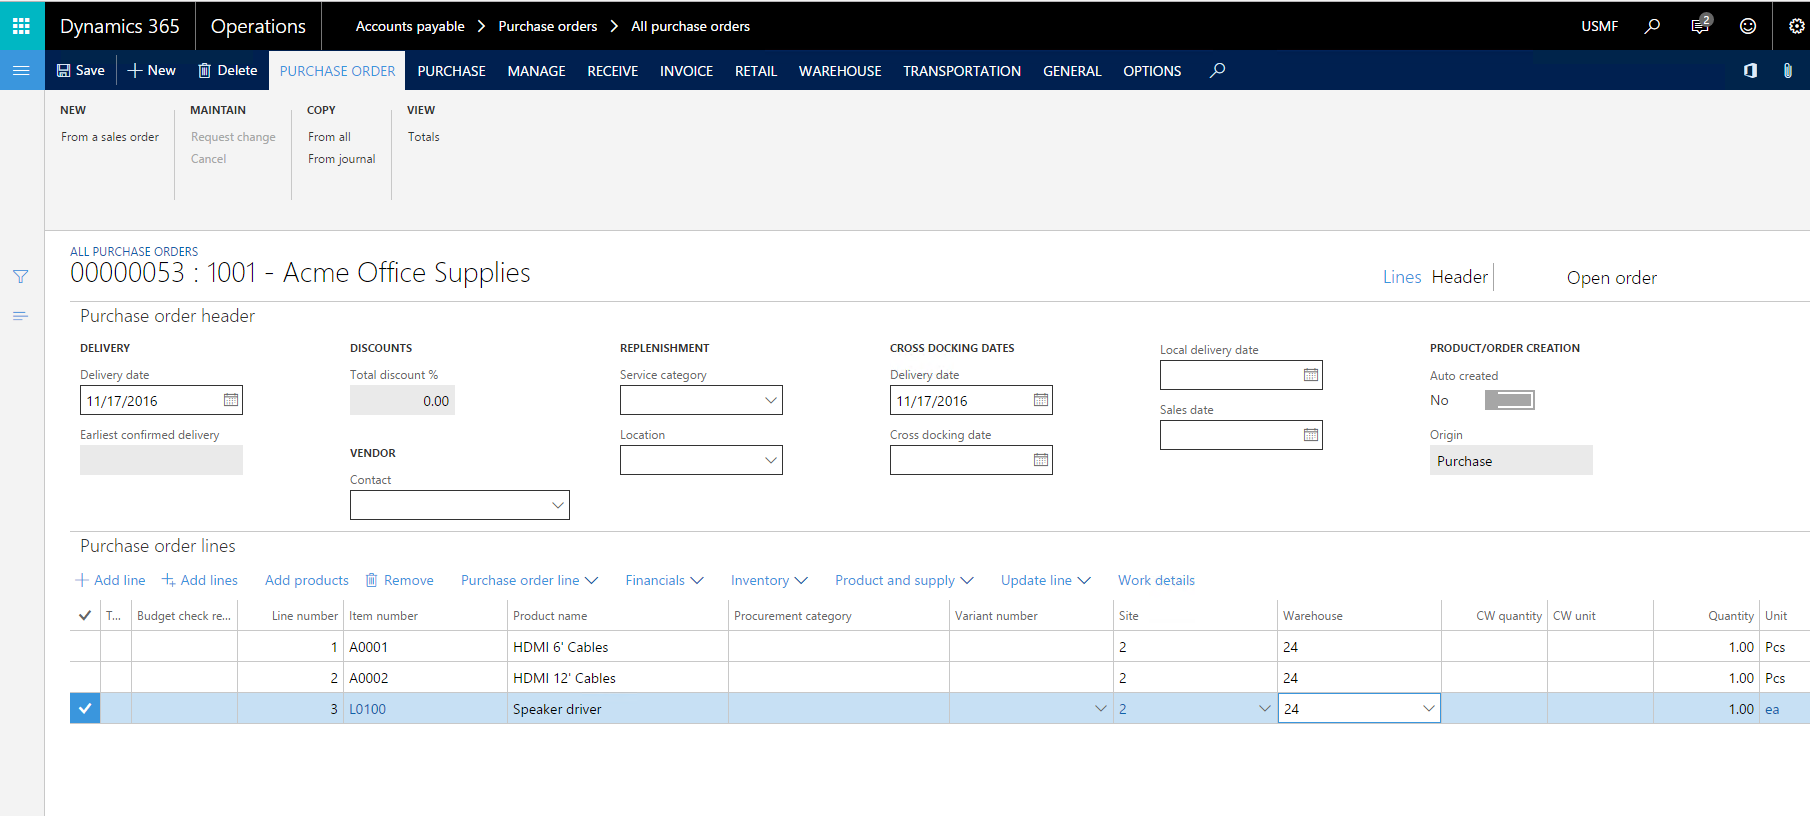Switch to the INVOICE ribbon tab
The width and height of the screenshot is (1810, 816).
point(686,71)
